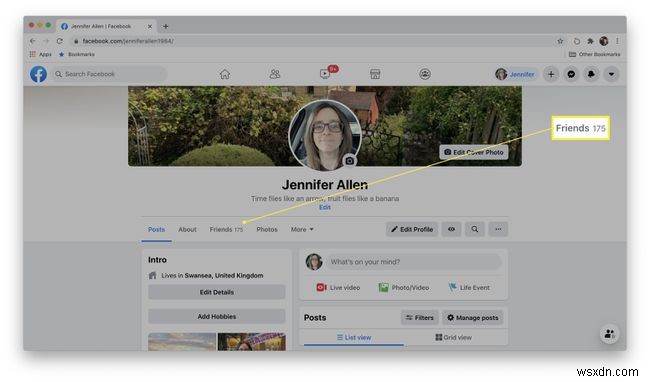Add a Photo/Video post
Screen dimensions: 650x382
point(404,288)
